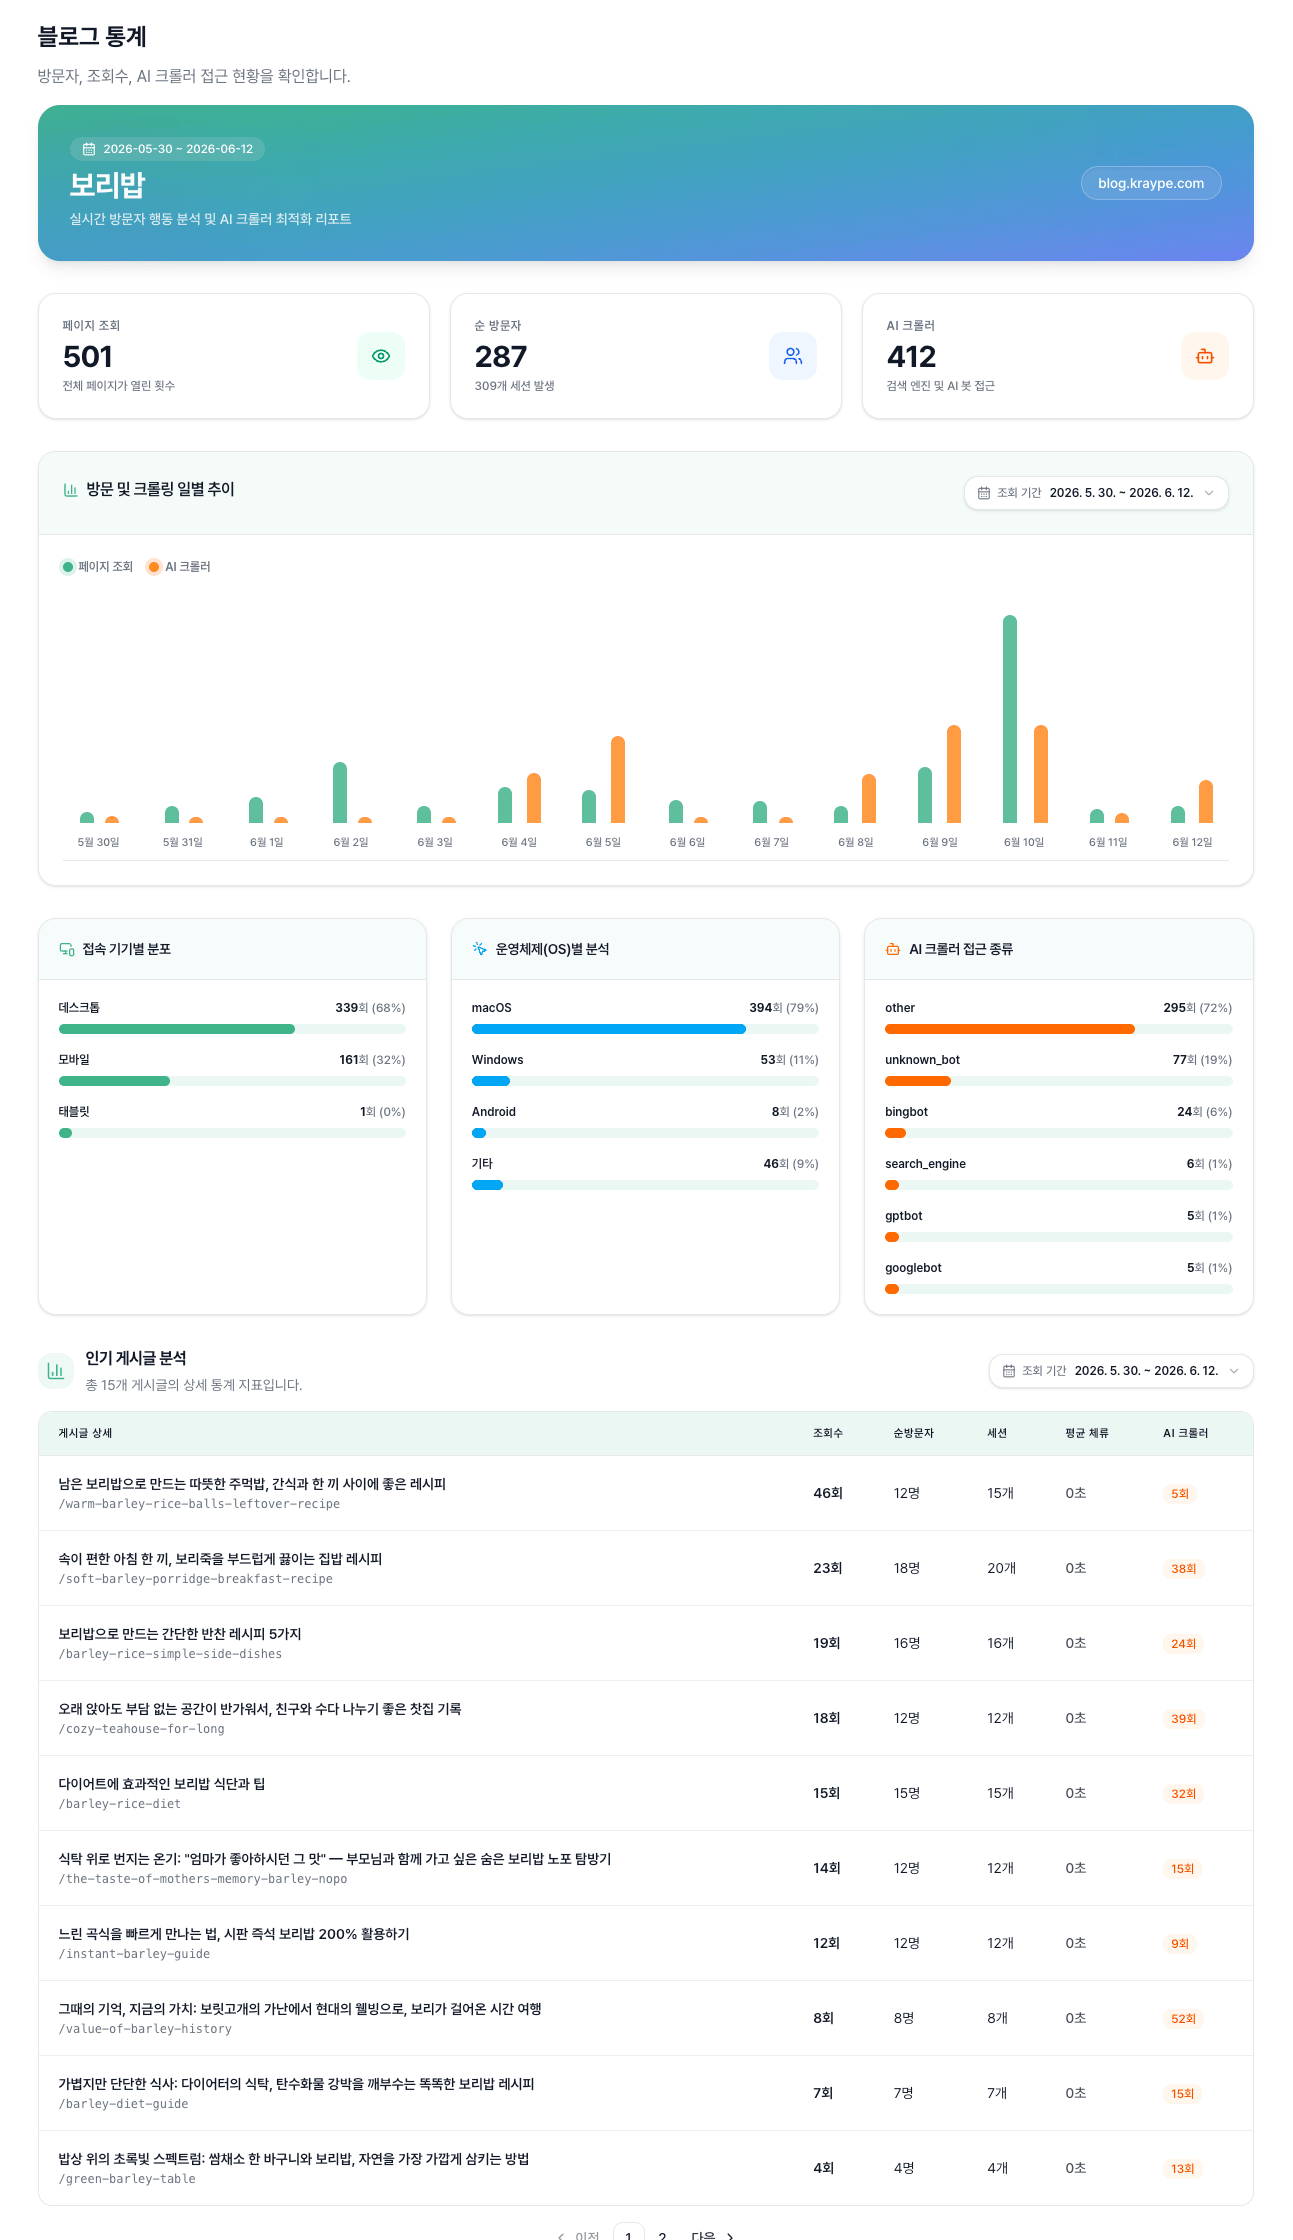Open the chart 조회 기간 date dropdown

pyautogui.click(x=1096, y=493)
